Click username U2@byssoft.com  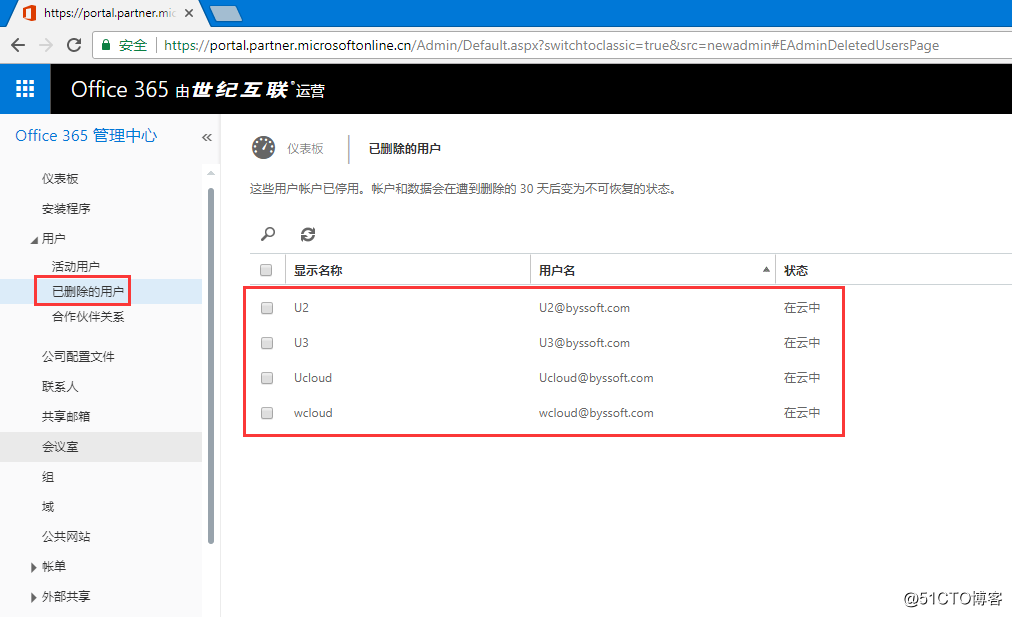[584, 308]
